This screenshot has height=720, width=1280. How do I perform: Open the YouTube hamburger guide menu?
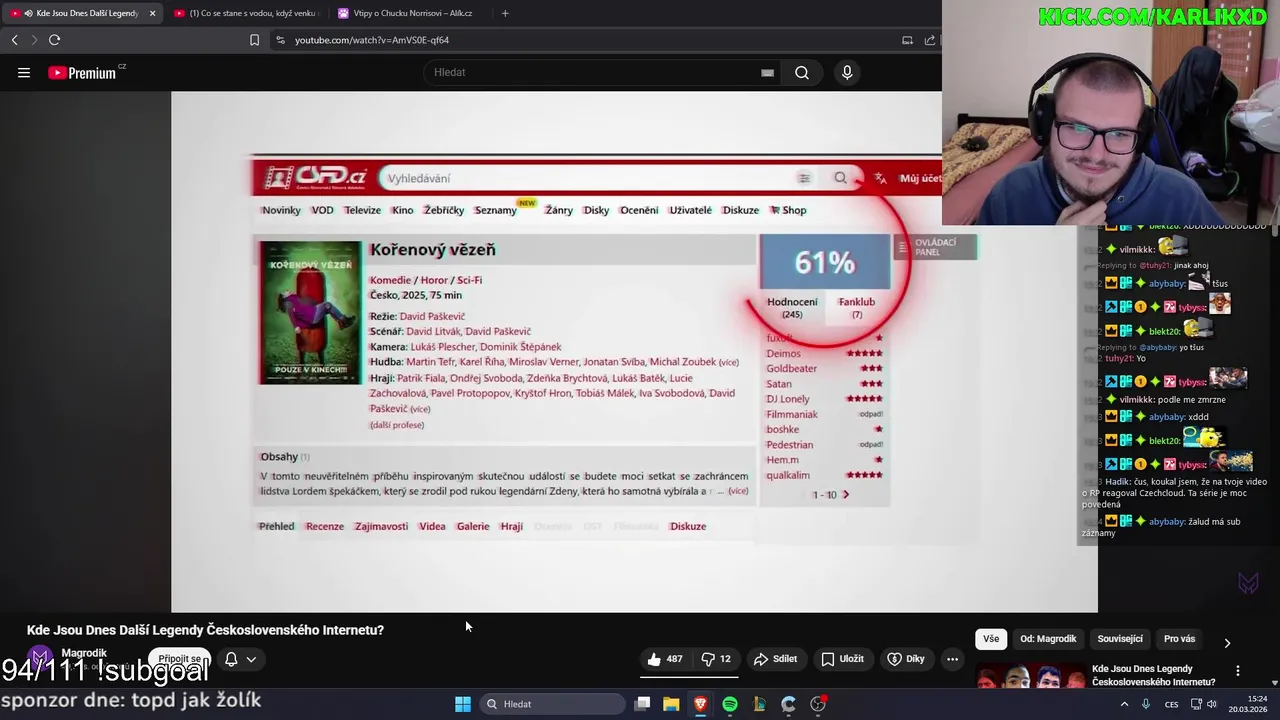click(x=24, y=72)
